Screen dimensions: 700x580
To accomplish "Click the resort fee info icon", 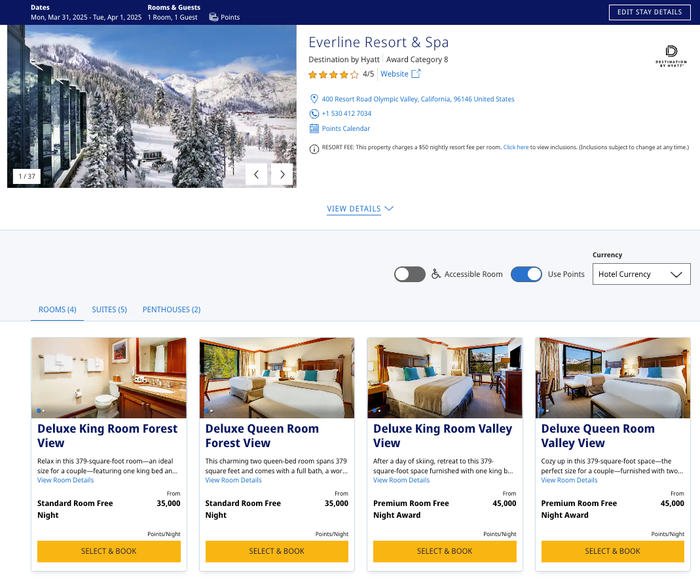I will (314, 149).
